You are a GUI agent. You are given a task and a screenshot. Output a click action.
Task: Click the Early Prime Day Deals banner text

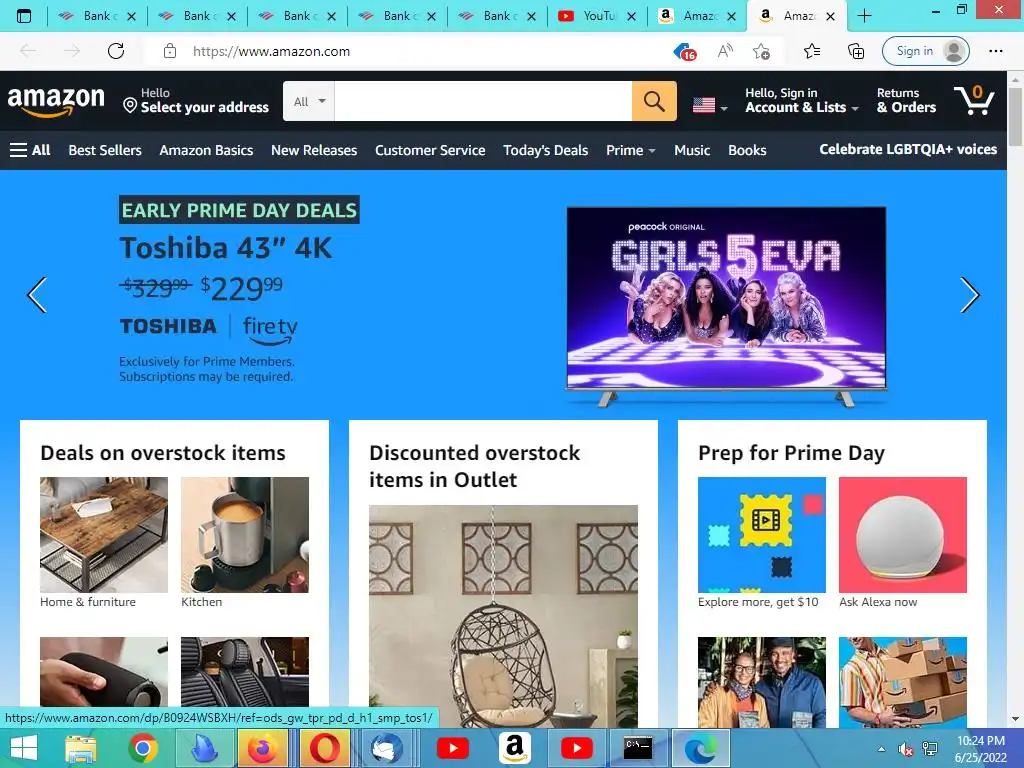[239, 210]
